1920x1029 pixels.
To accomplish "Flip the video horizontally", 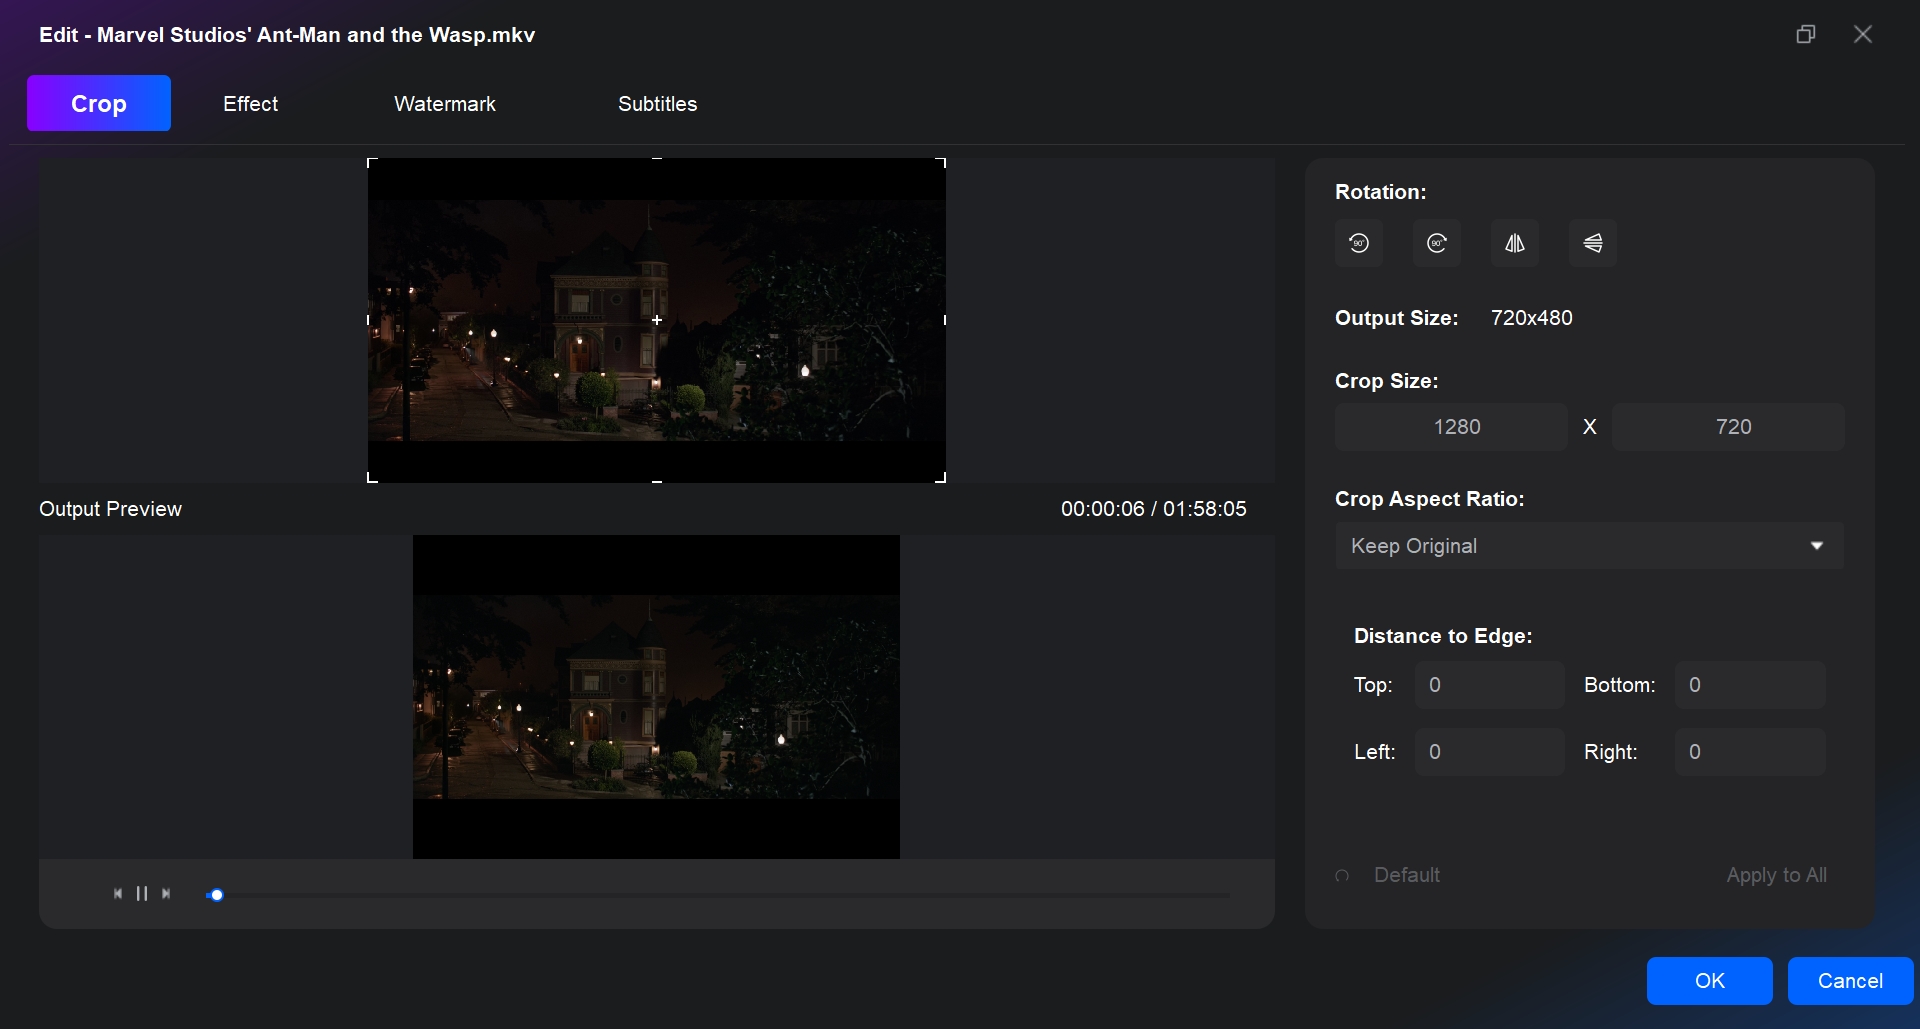I will pos(1514,243).
